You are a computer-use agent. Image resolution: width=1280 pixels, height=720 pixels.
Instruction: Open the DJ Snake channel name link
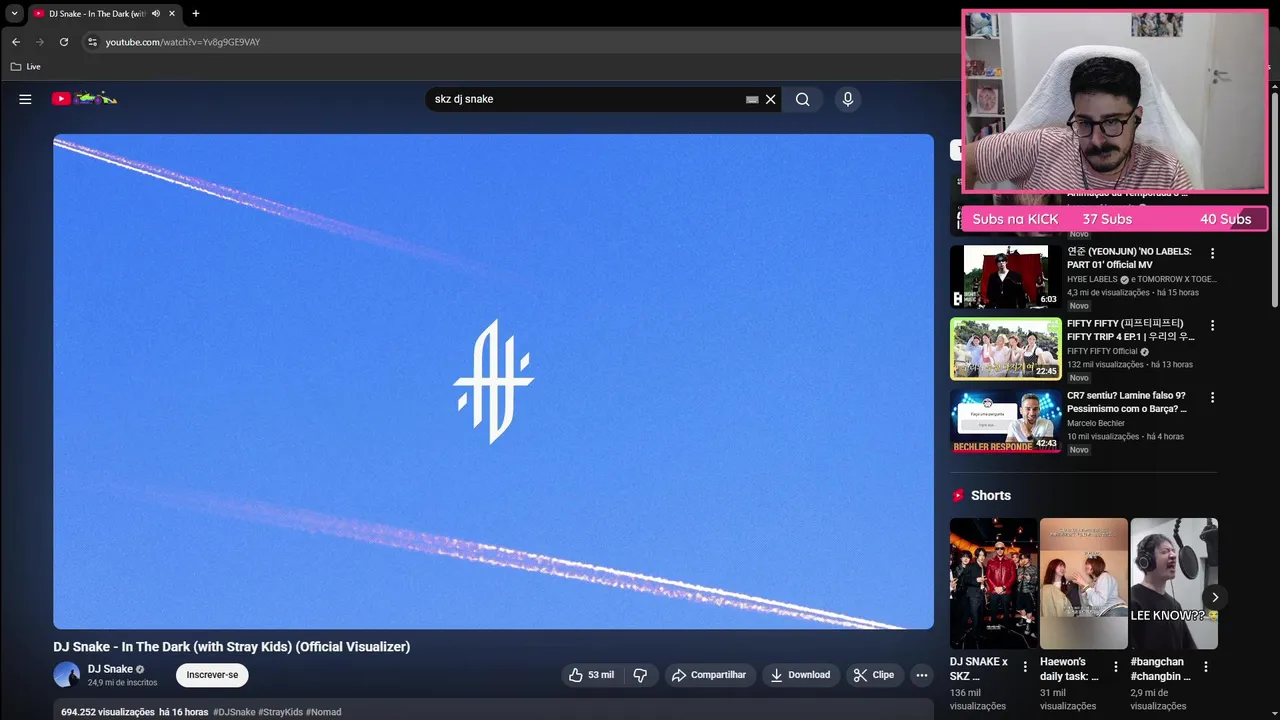click(x=110, y=669)
